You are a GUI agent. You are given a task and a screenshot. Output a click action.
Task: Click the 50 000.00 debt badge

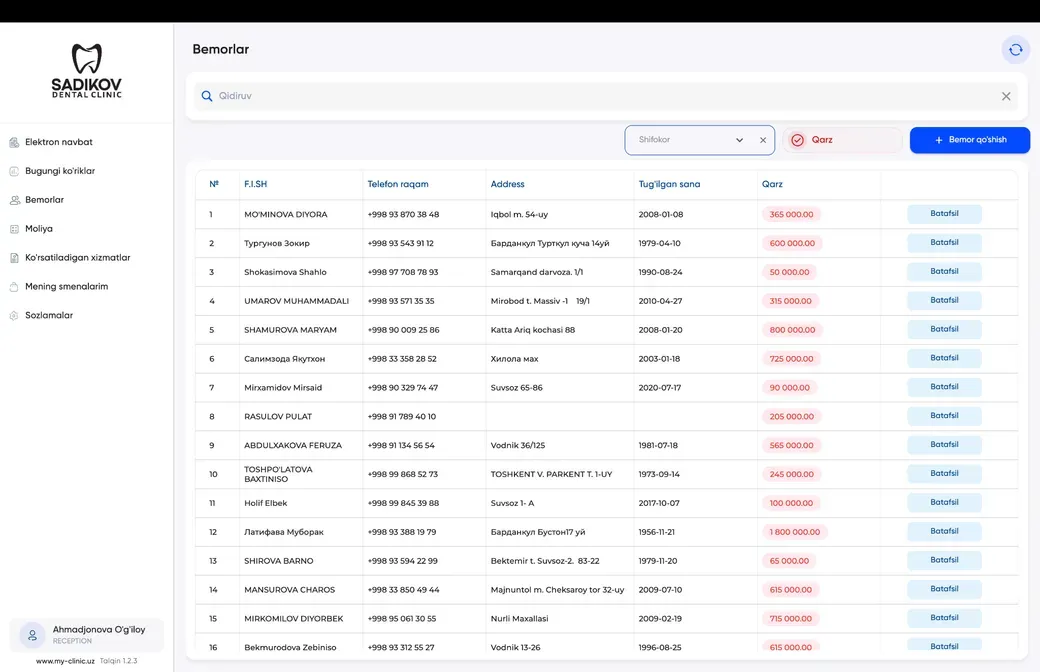point(789,272)
